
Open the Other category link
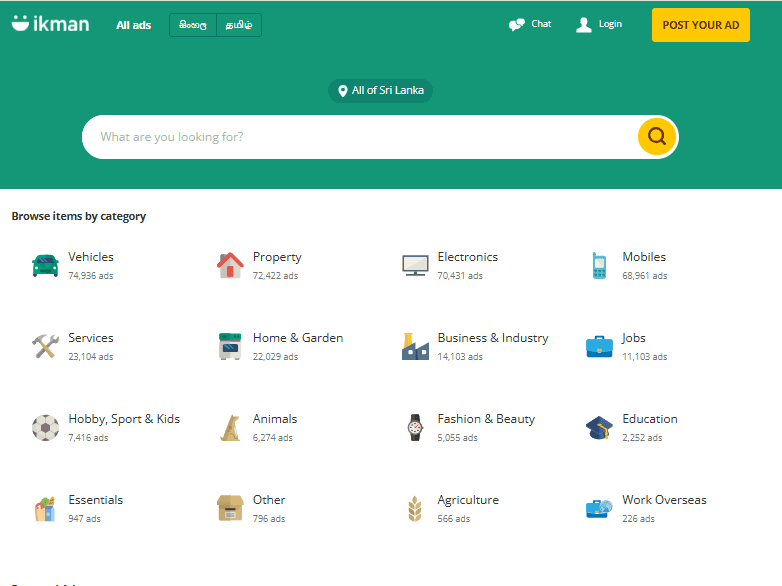tap(269, 500)
